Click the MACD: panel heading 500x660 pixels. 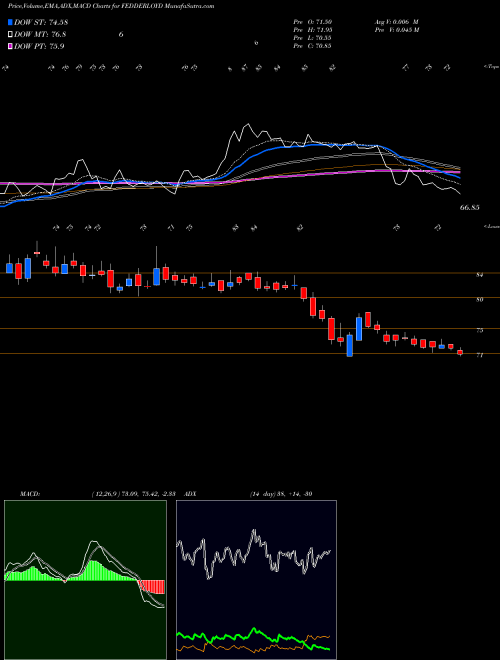(30, 494)
